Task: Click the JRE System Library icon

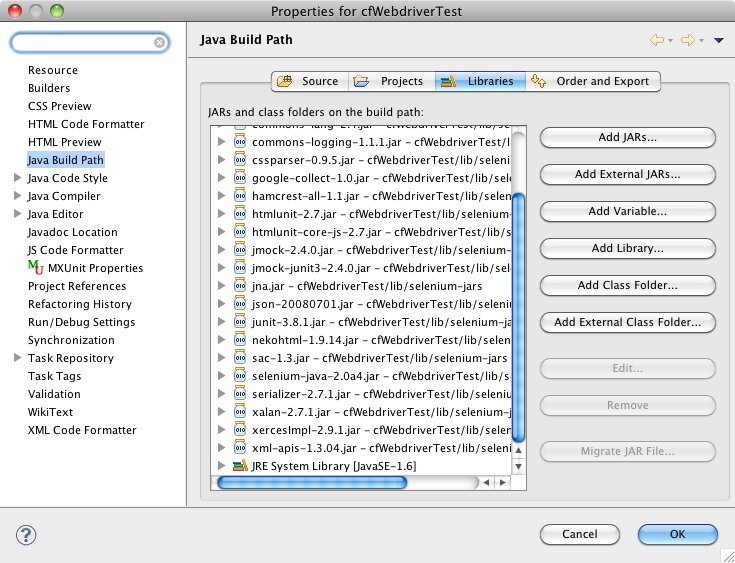Action: [x=240, y=466]
